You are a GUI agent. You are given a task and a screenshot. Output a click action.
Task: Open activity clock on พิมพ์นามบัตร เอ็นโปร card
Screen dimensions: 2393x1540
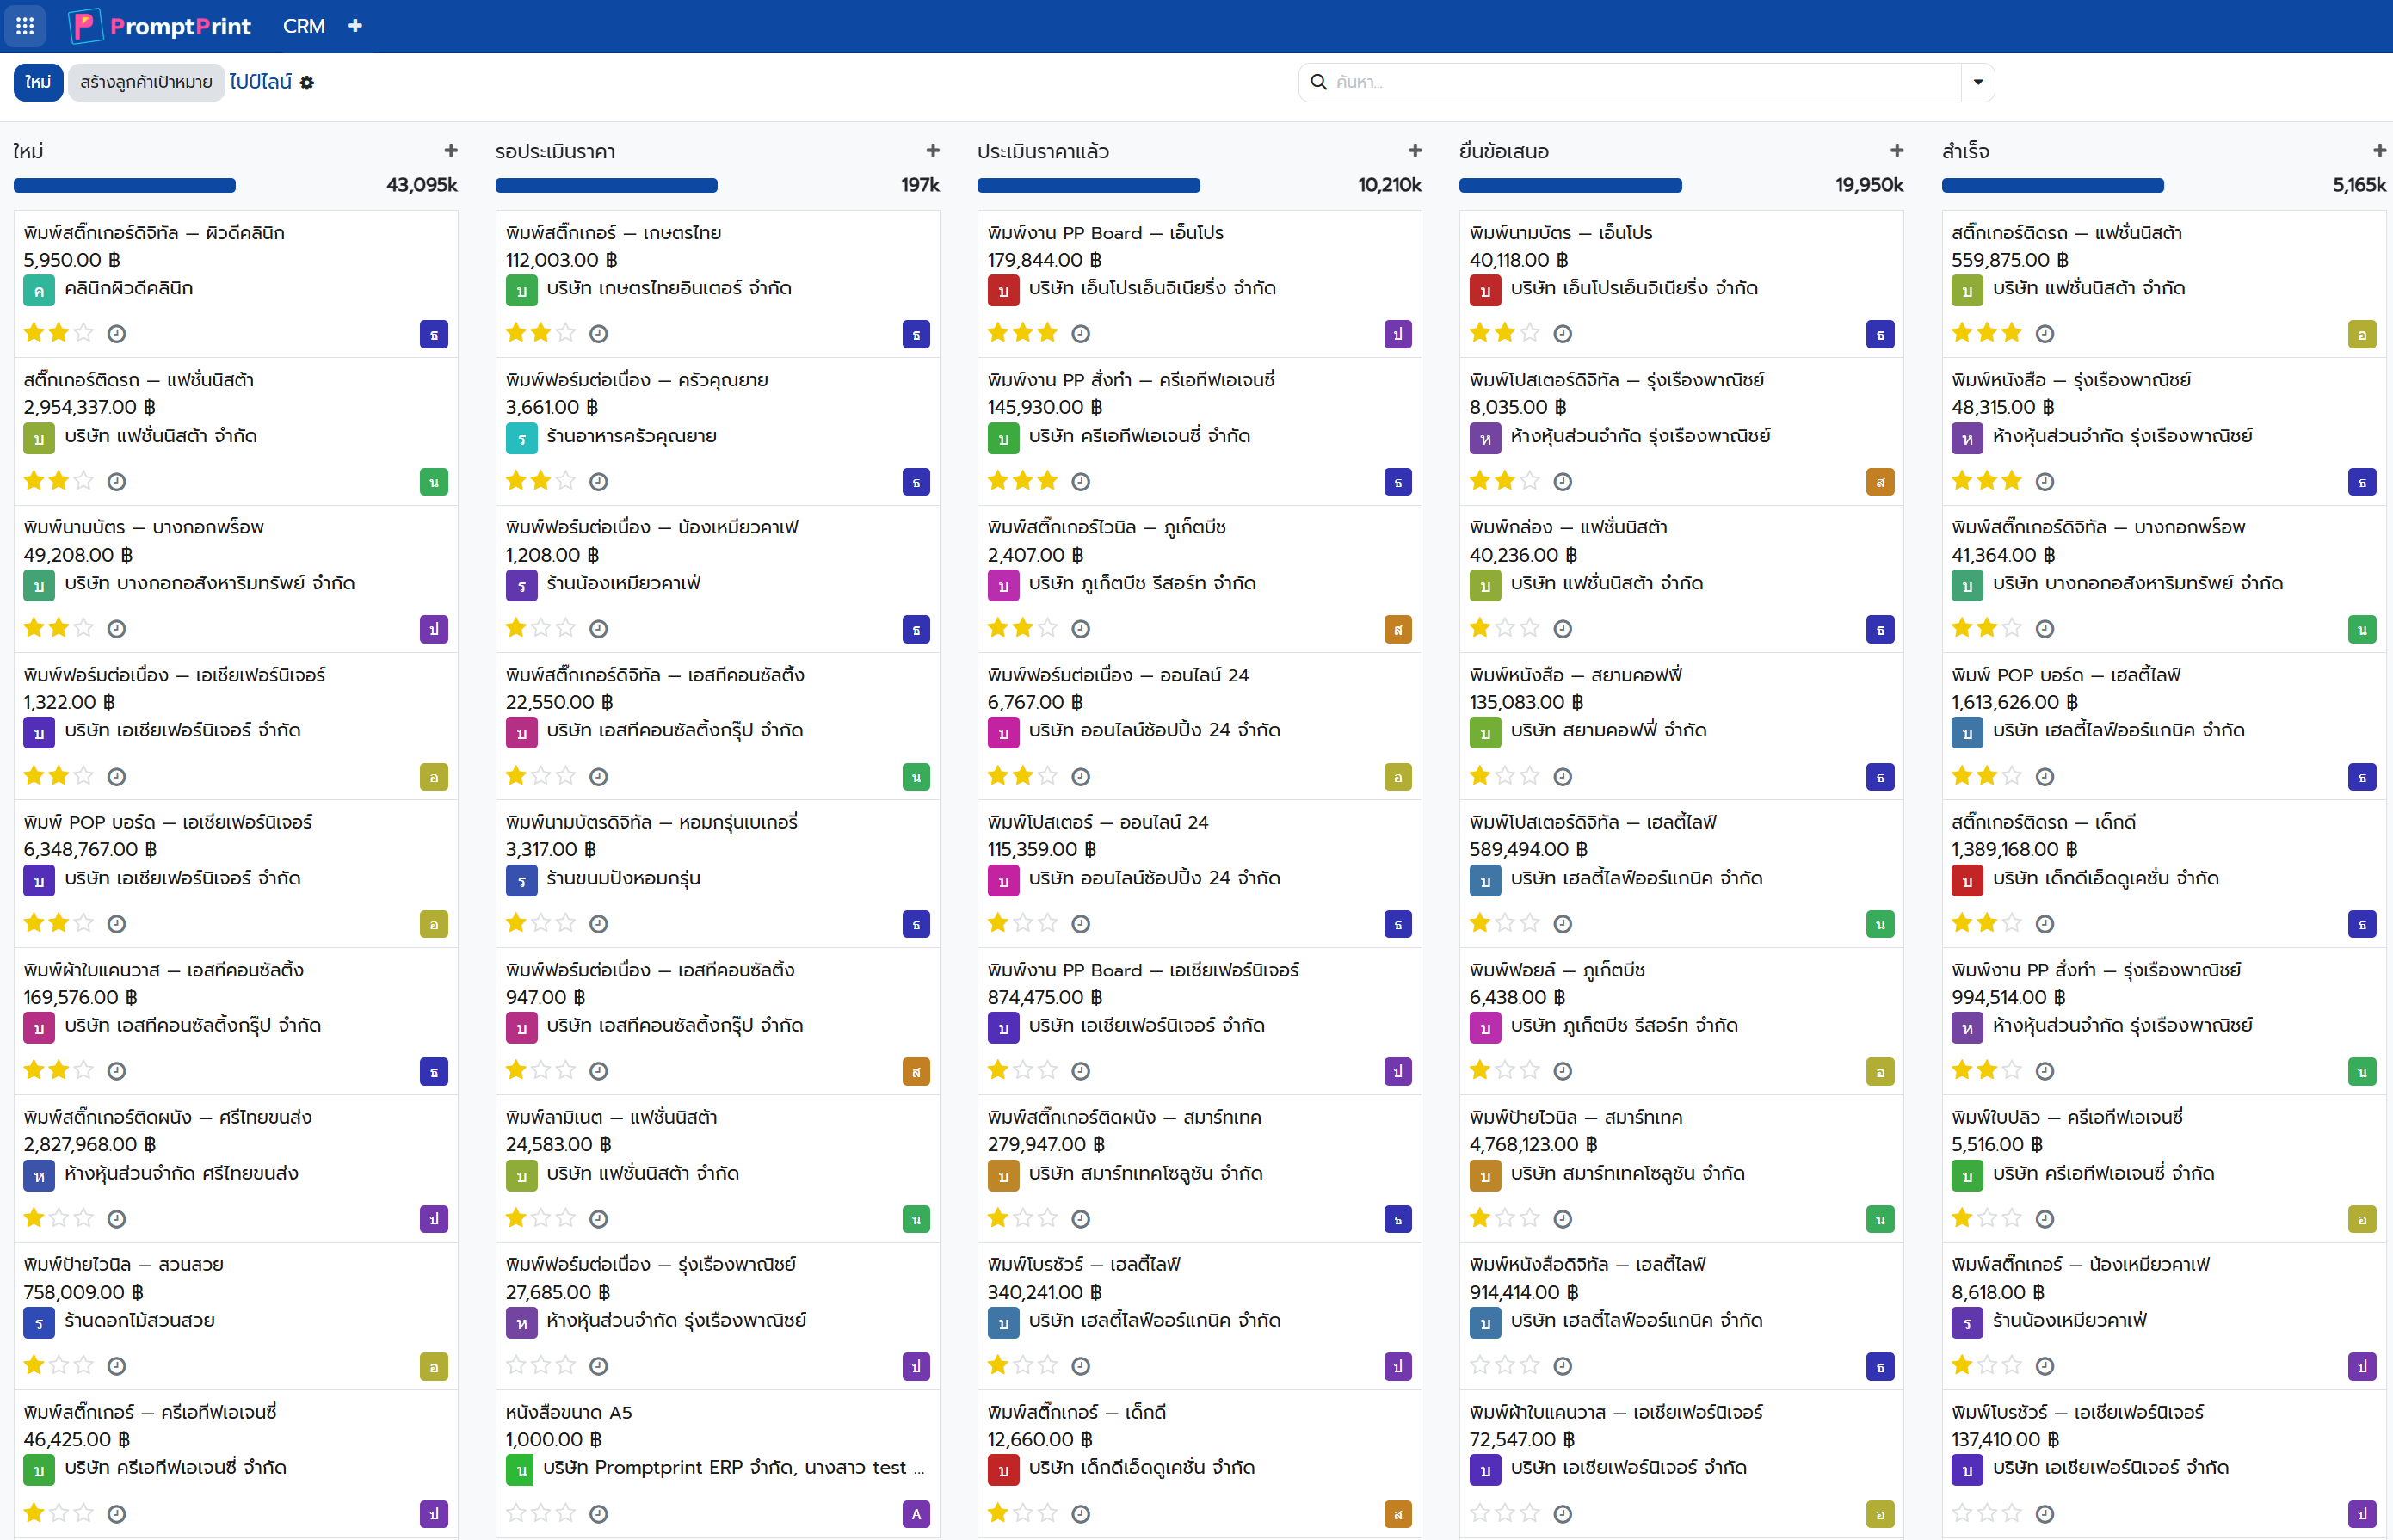[1563, 334]
